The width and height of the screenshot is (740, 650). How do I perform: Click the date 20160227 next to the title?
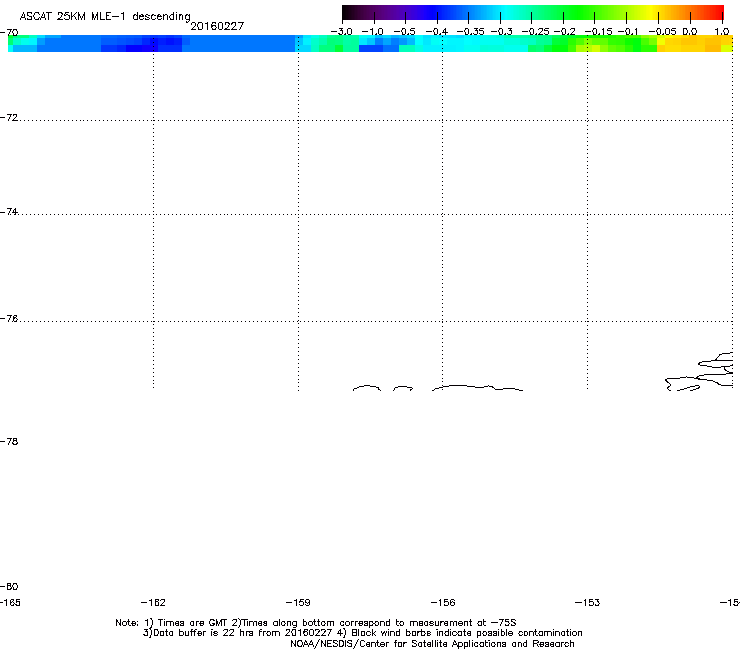coord(217,26)
